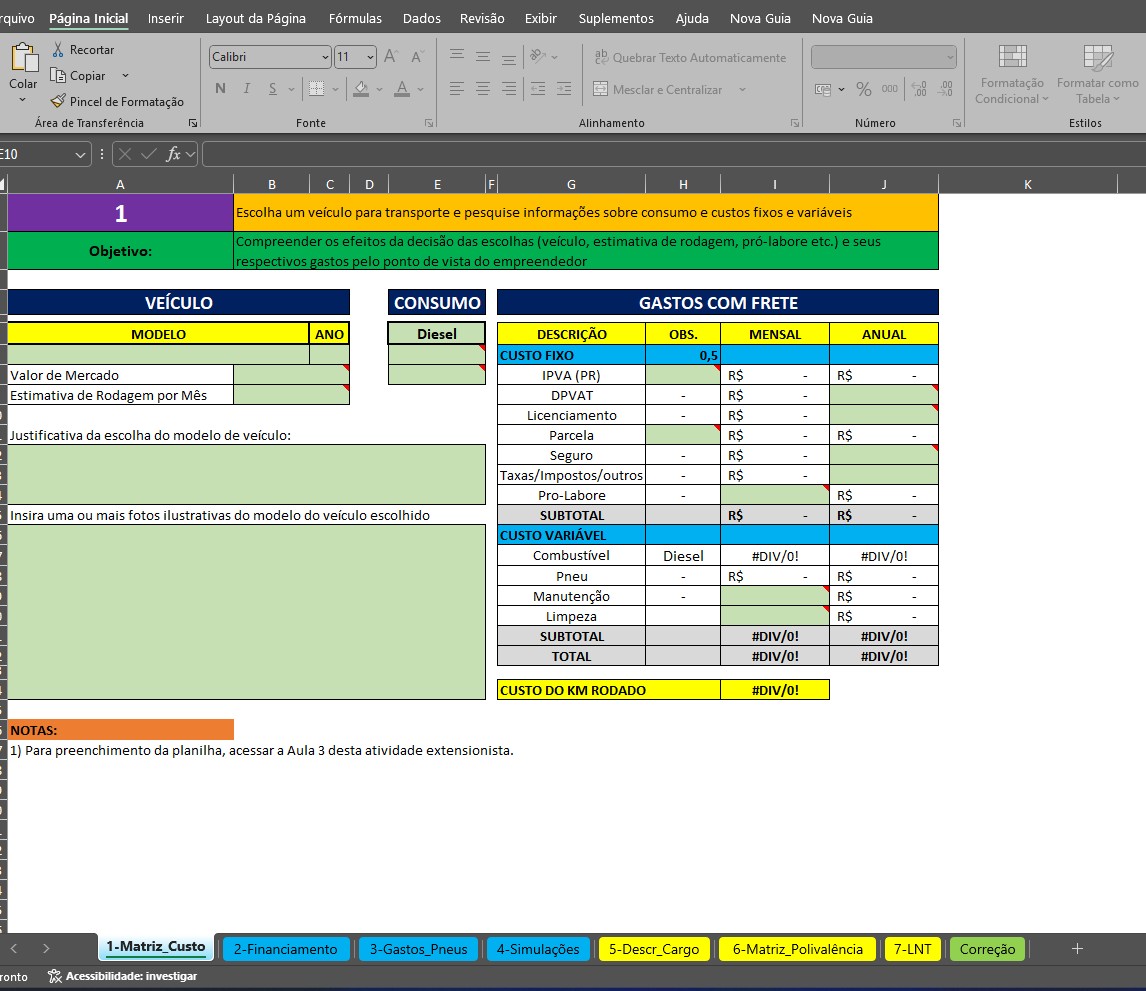Toggle italic (I) formatting

coord(247,89)
